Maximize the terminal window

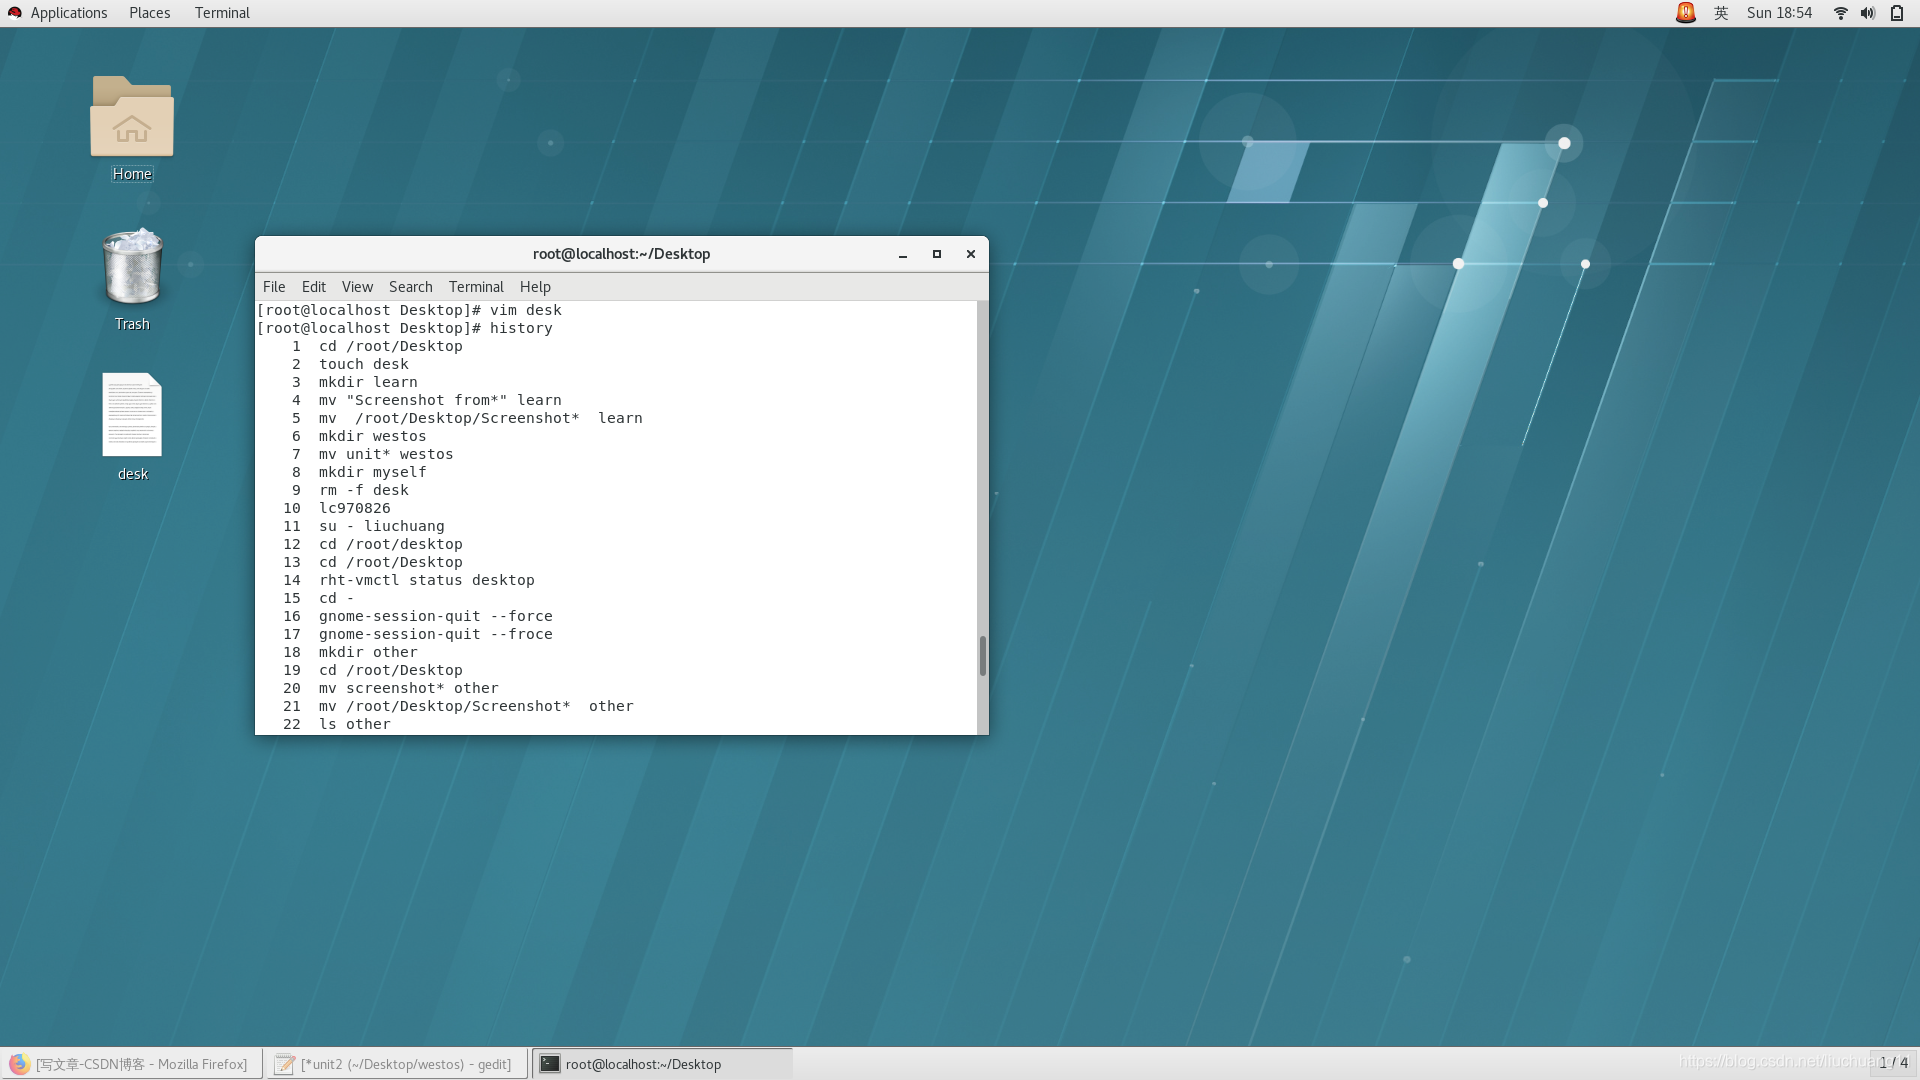937,254
